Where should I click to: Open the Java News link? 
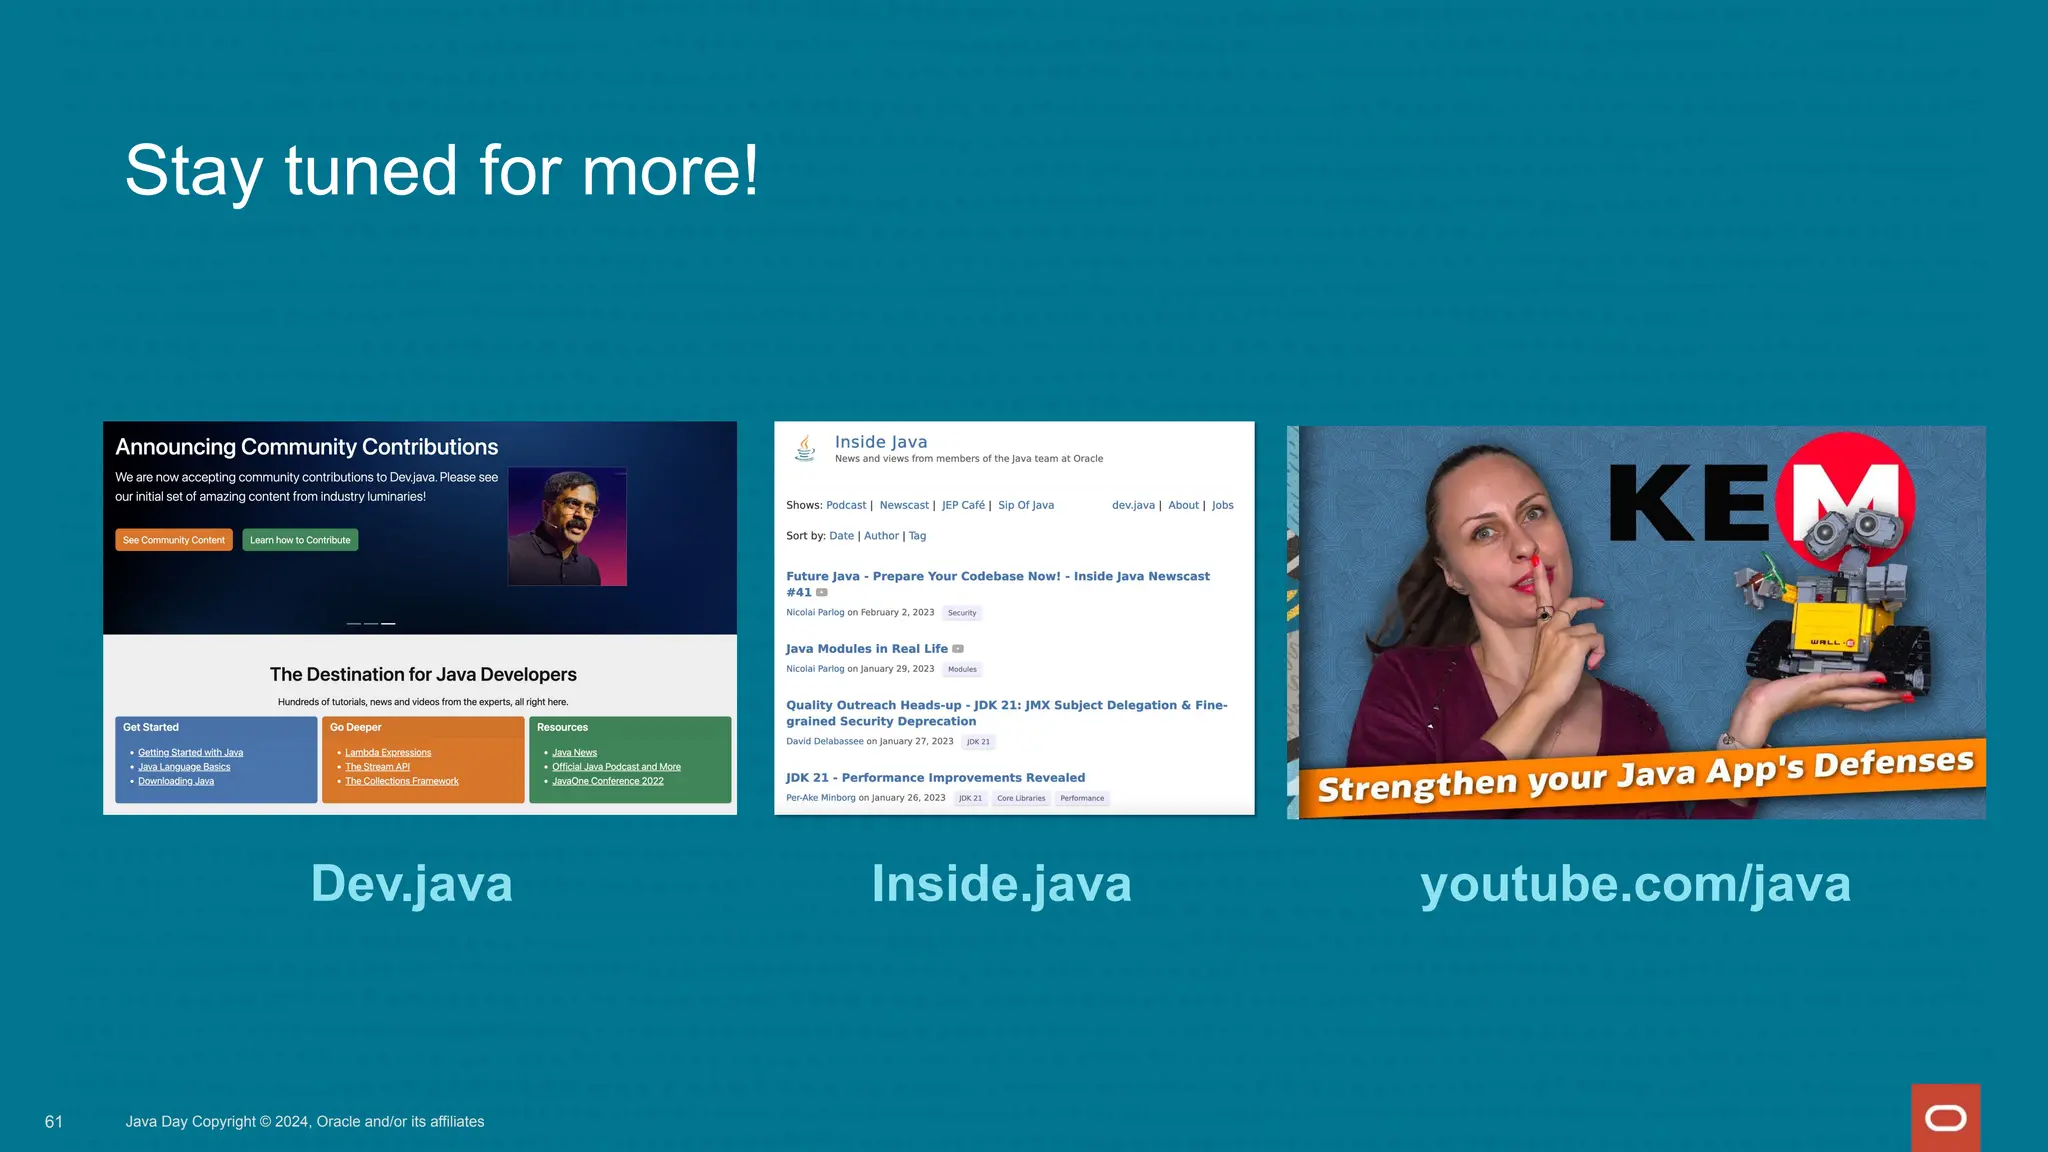574,752
